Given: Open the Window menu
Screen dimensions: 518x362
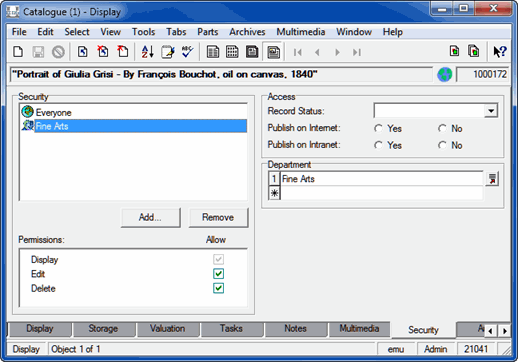Looking at the screenshot, I should 354,32.
